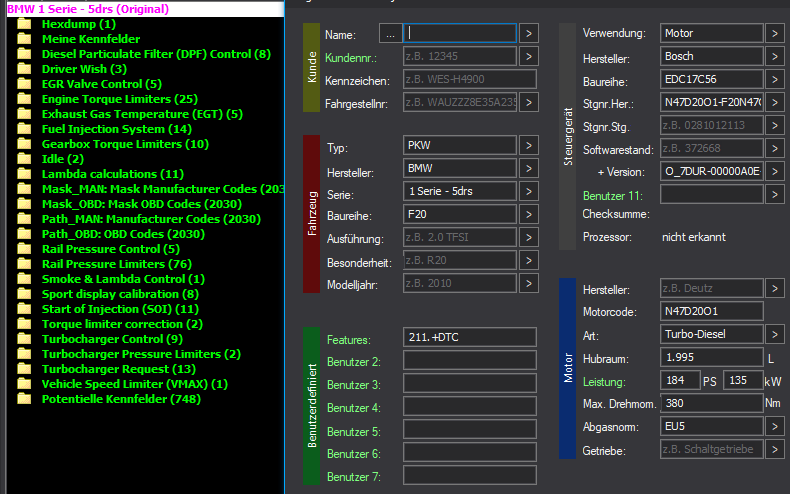Open the arrow beside + Version field
This screenshot has width=790, height=494.
[775, 171]
